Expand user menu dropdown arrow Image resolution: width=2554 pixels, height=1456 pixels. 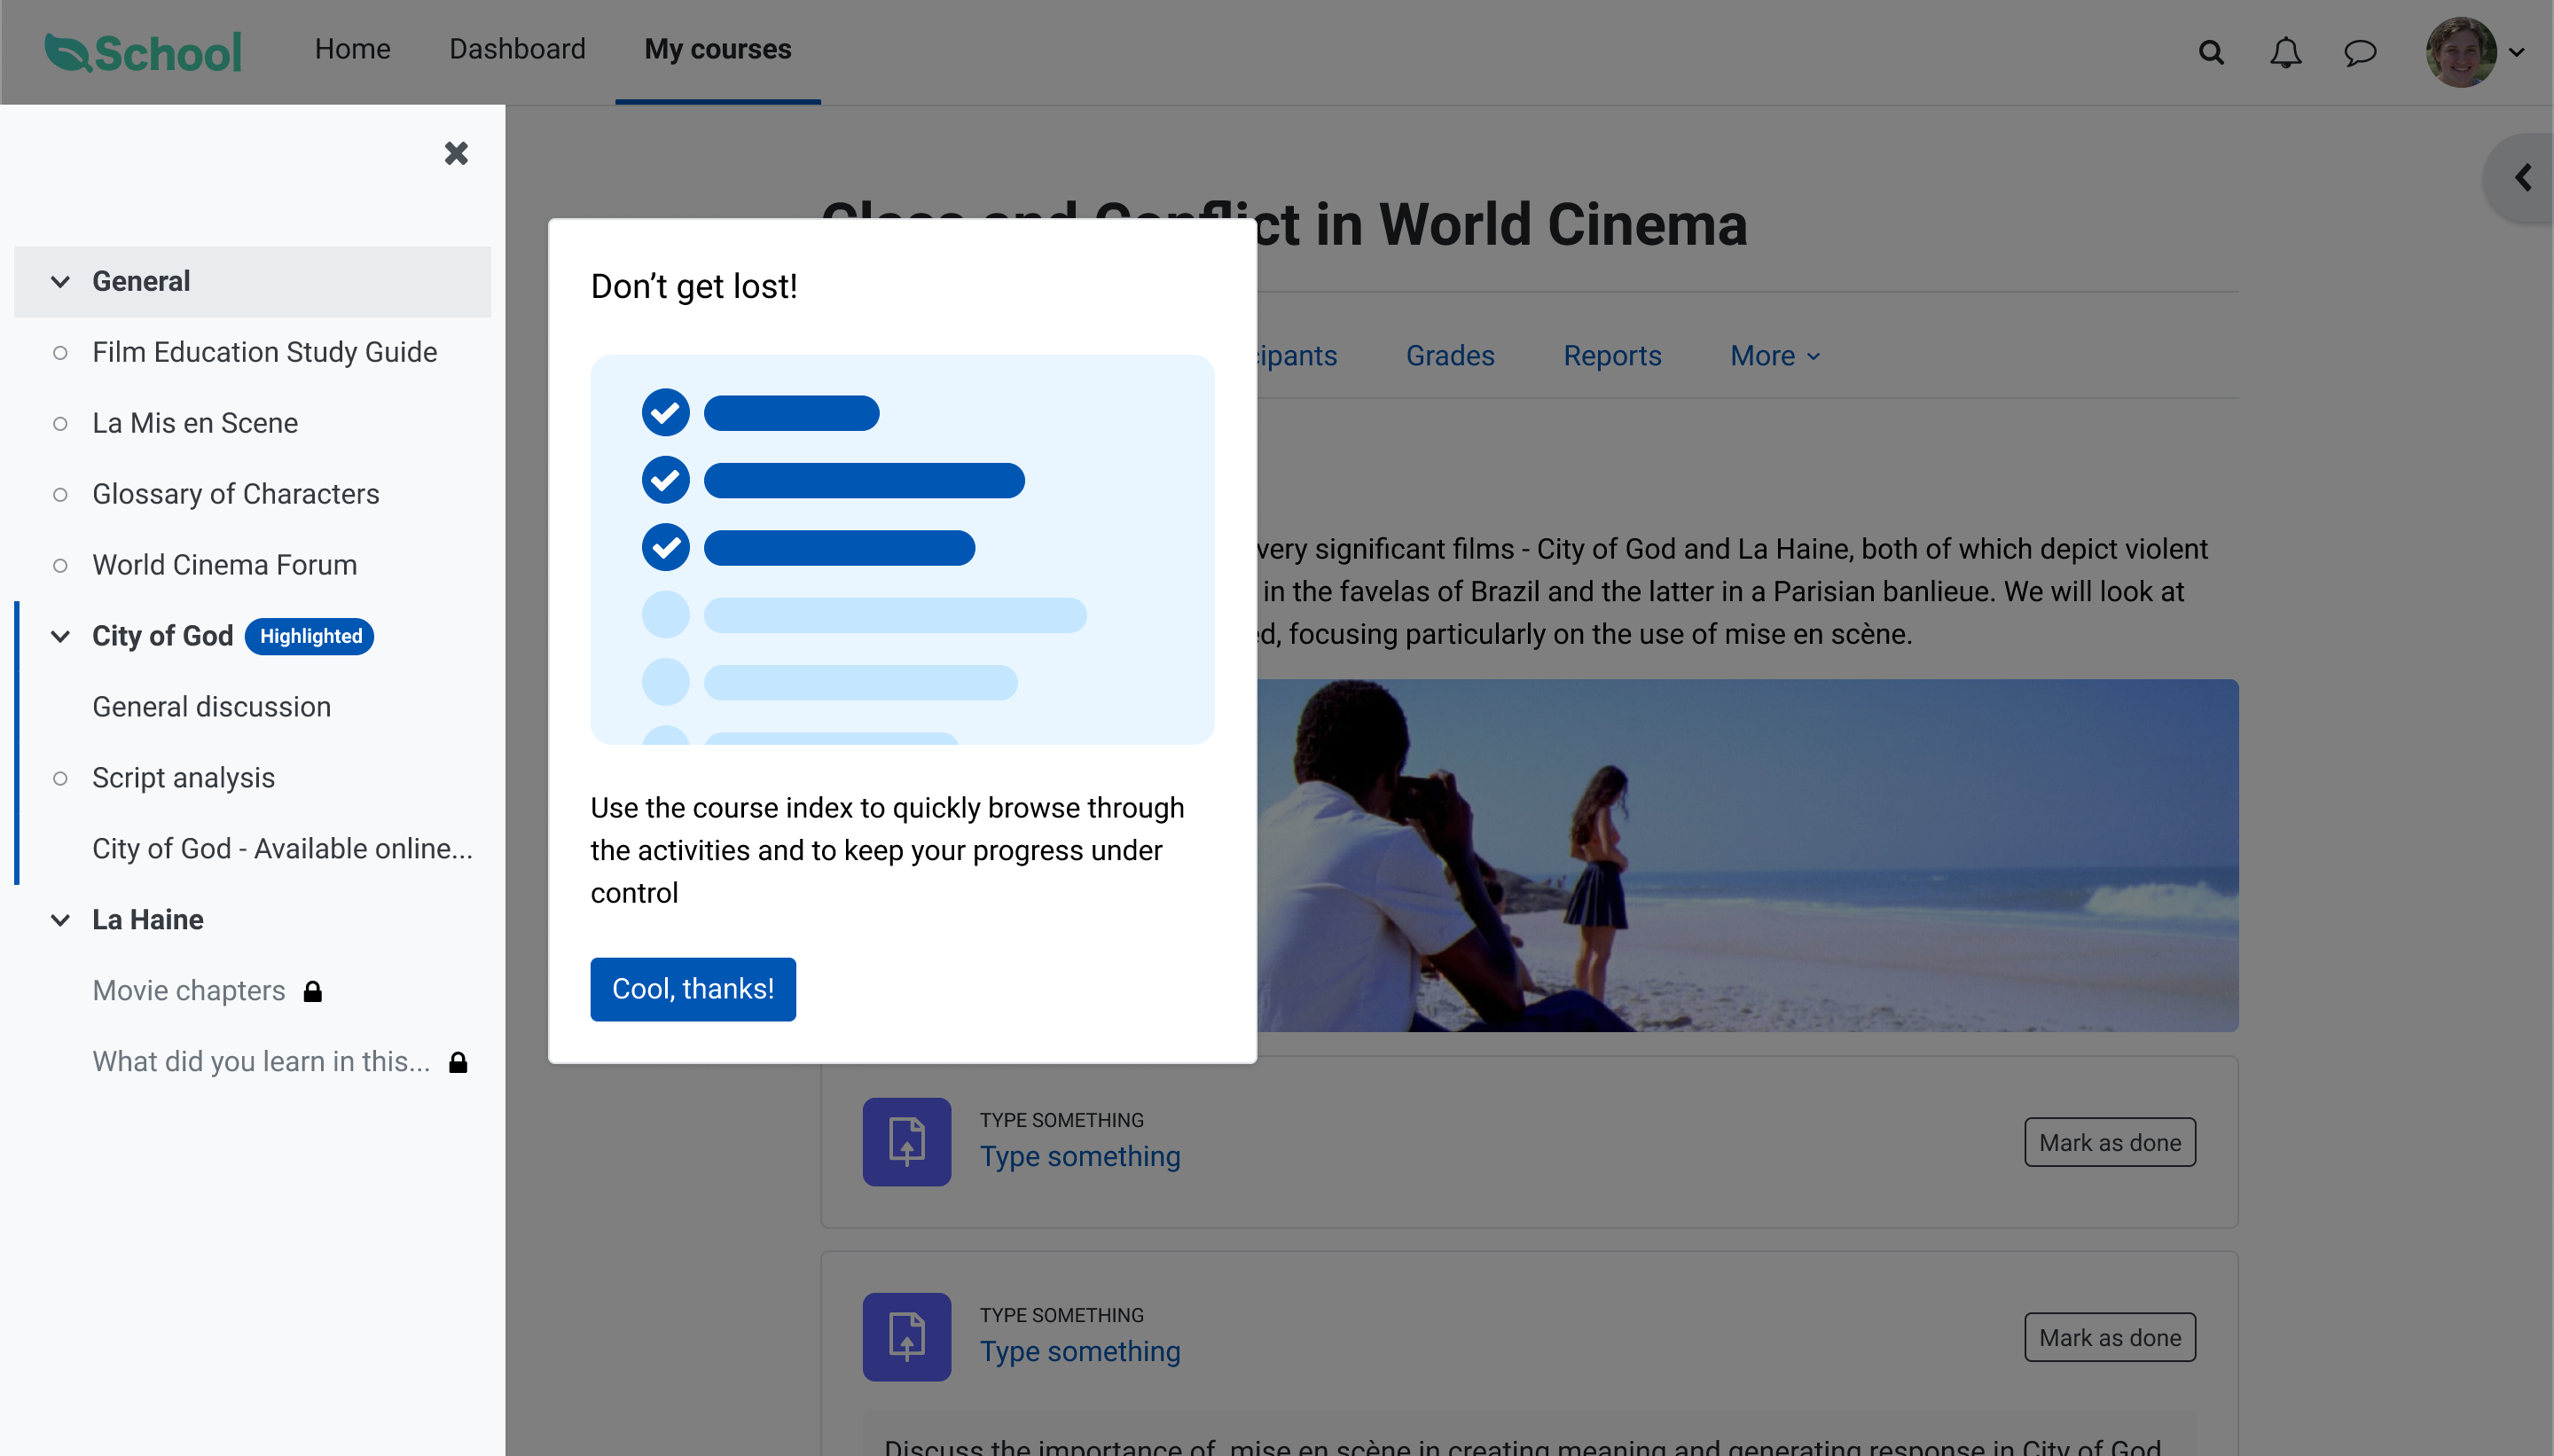click(x=2517, y=53)
